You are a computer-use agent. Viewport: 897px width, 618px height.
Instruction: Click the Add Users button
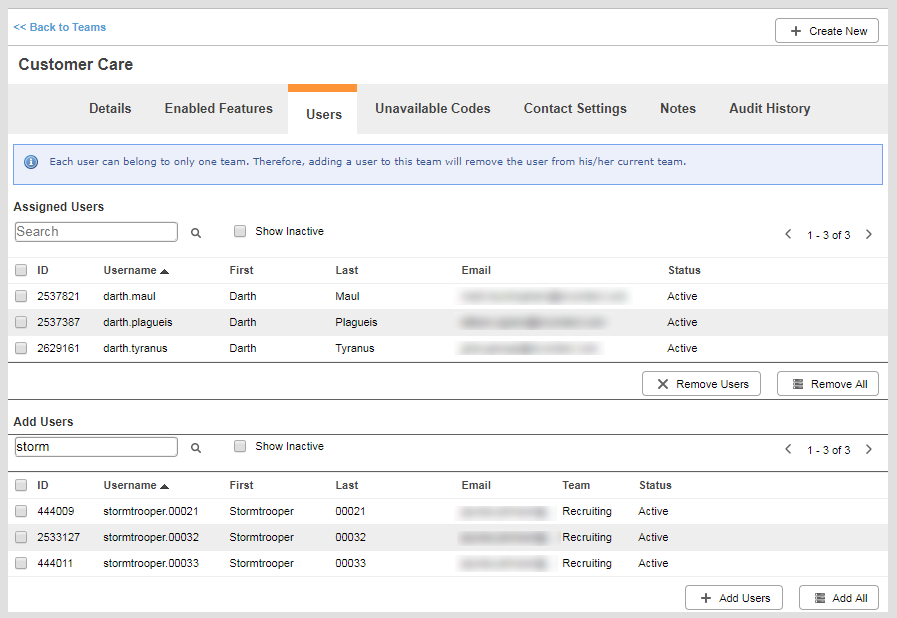click(x=734, y=598)
